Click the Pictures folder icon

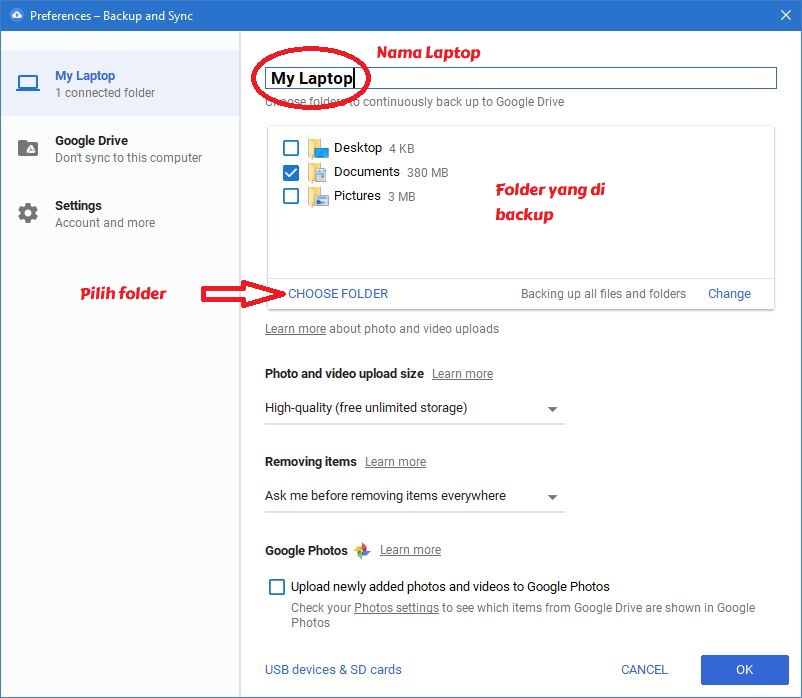(x=318, y=197)
